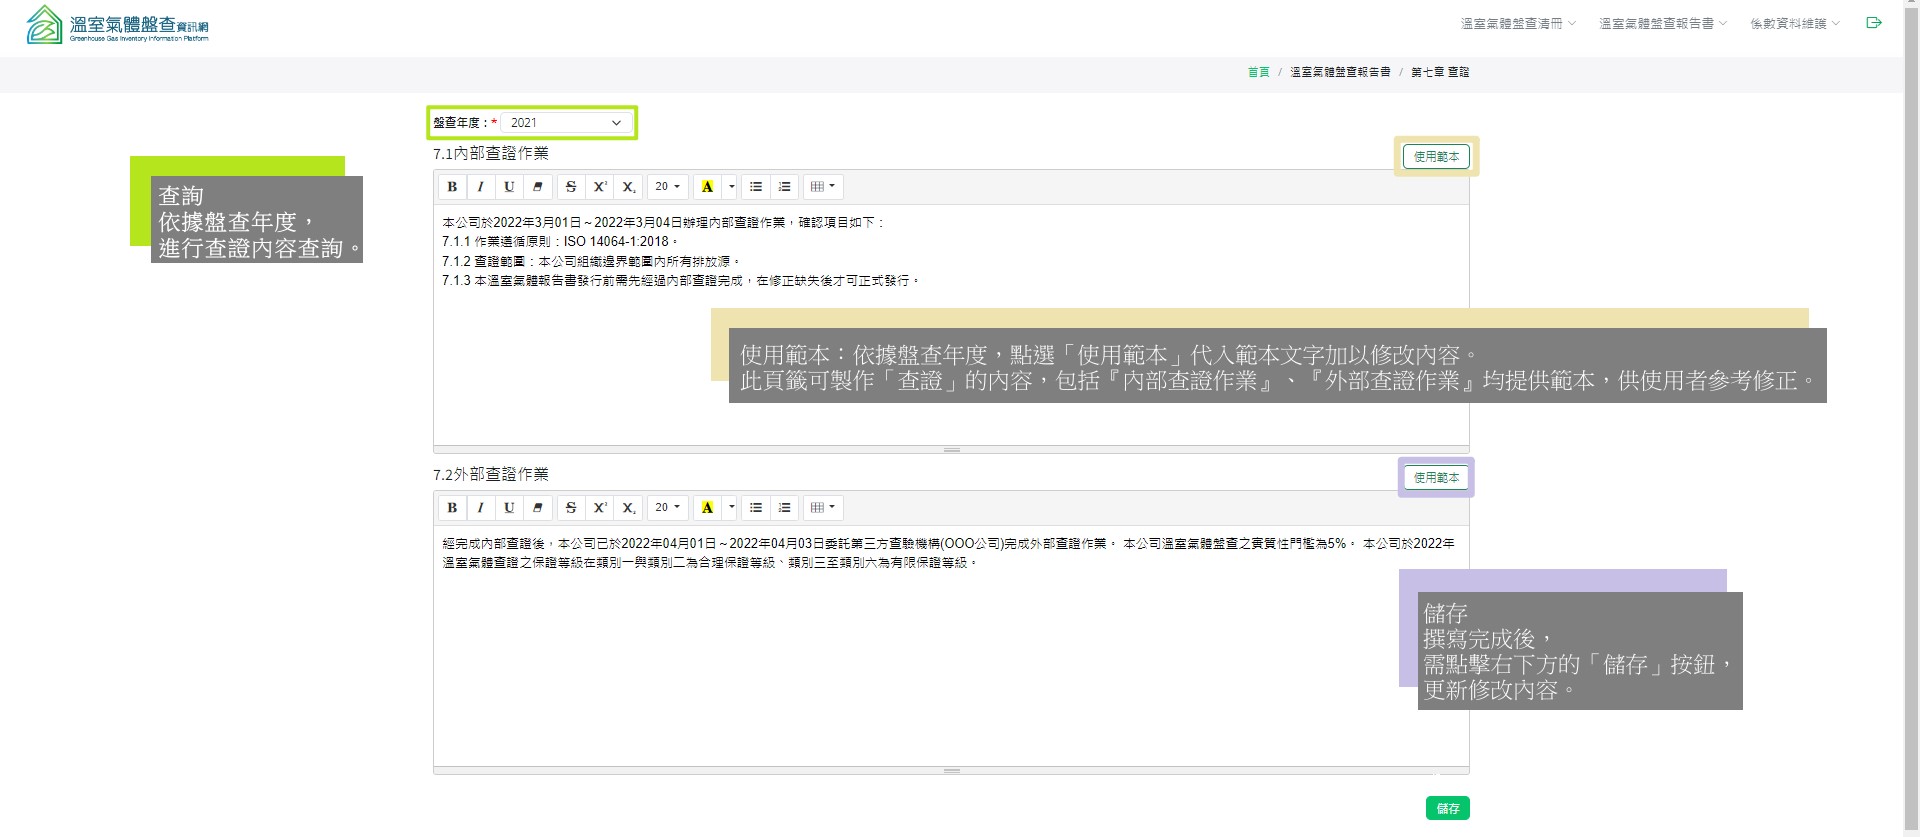Open the 溫室氣體盤查清冊 menu
Viewport: 1920px width, 837px height.
click(1517, 24)
